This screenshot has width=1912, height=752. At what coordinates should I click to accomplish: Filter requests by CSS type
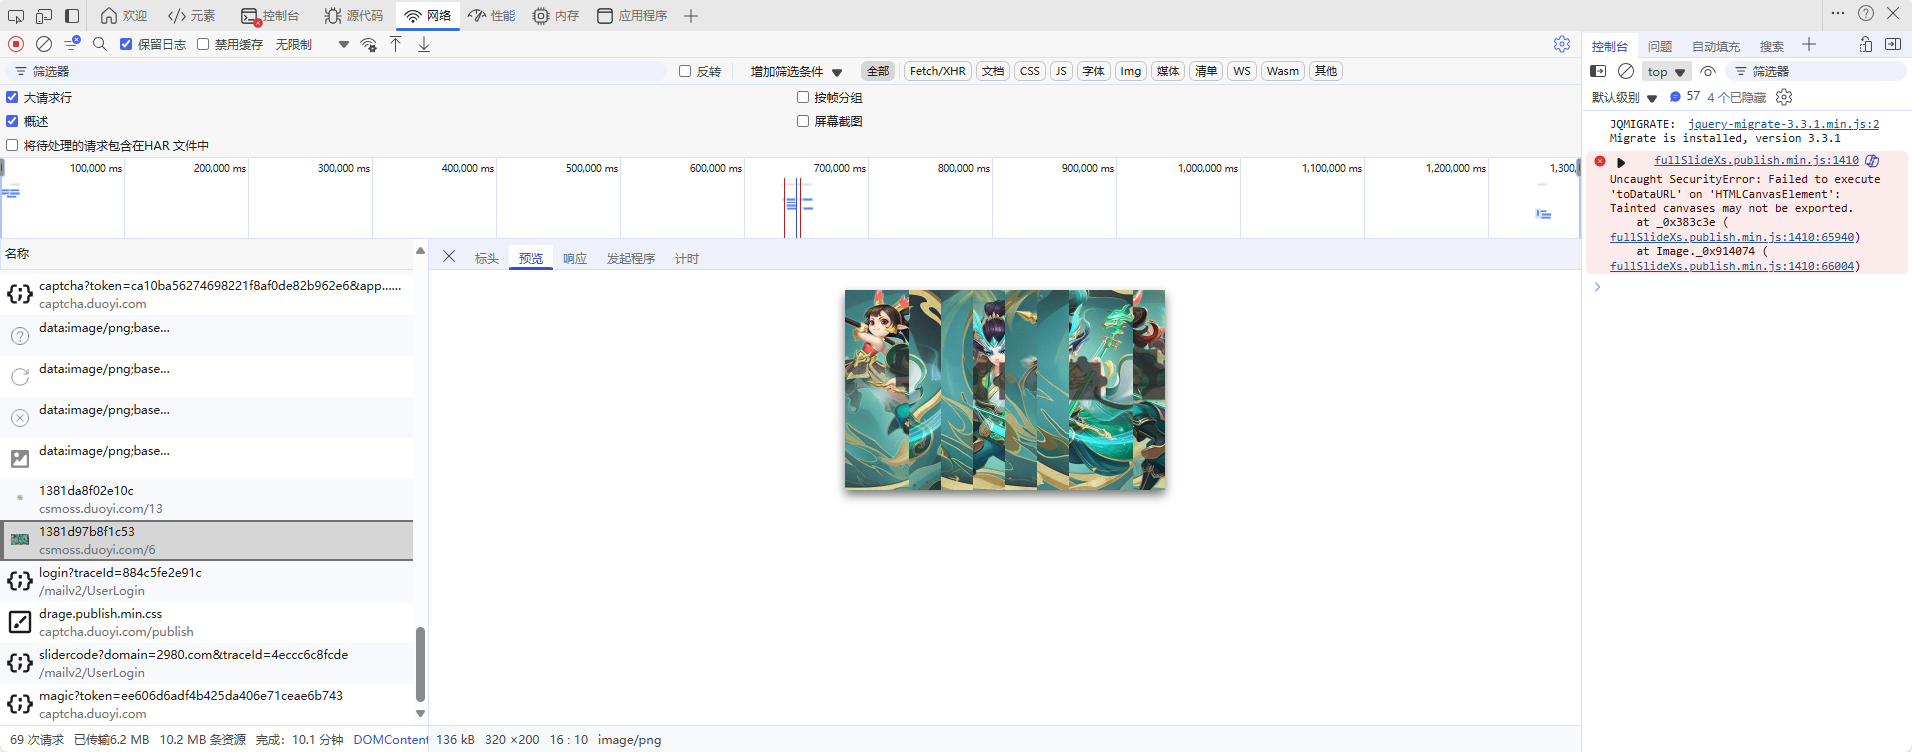(x=1030, y=71)
